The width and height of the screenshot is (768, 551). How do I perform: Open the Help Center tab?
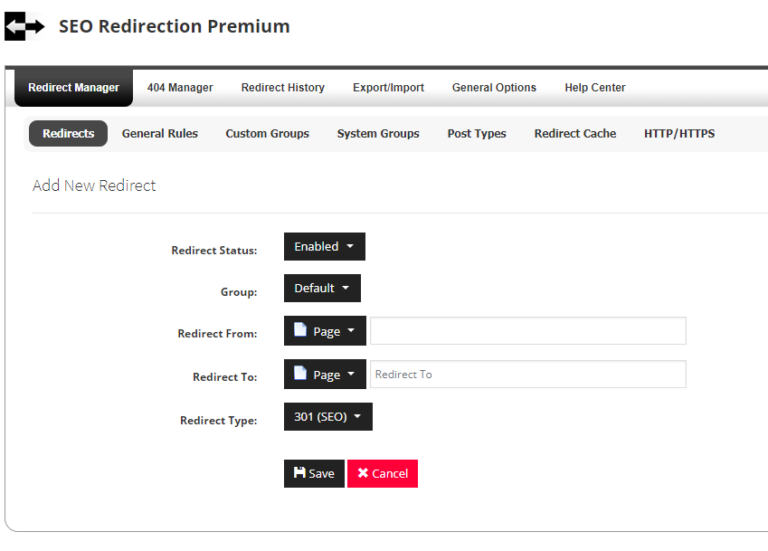click(595, 88)
